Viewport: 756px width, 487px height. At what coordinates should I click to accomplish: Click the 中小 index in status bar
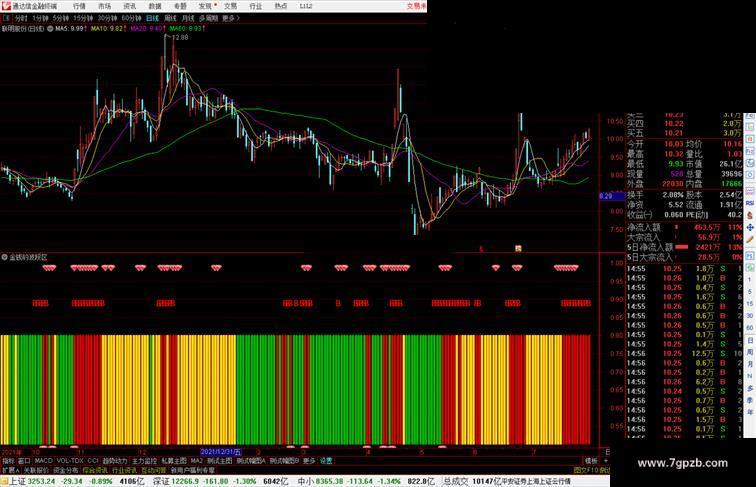(306, 481)
